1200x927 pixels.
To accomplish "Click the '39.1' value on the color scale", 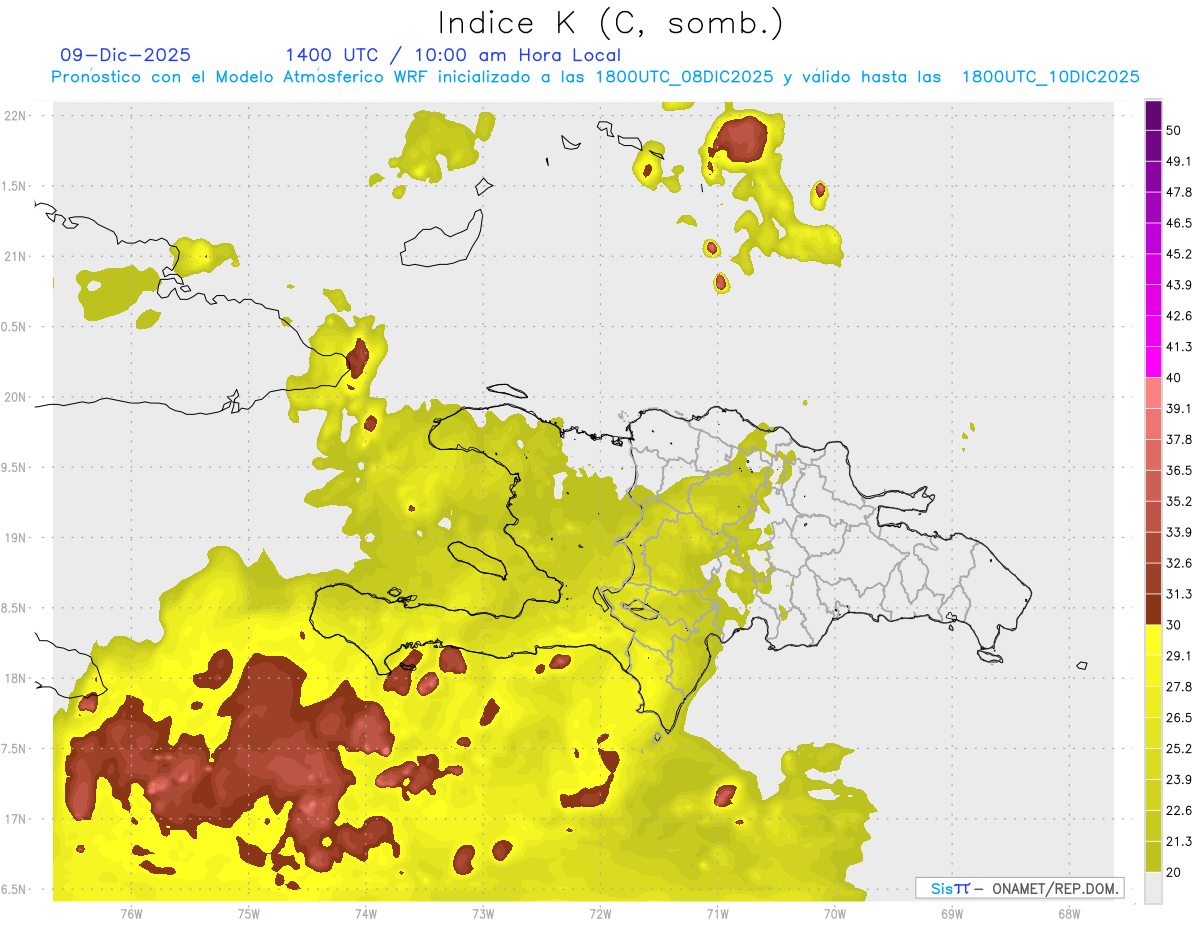I will tap(1179, 408).
